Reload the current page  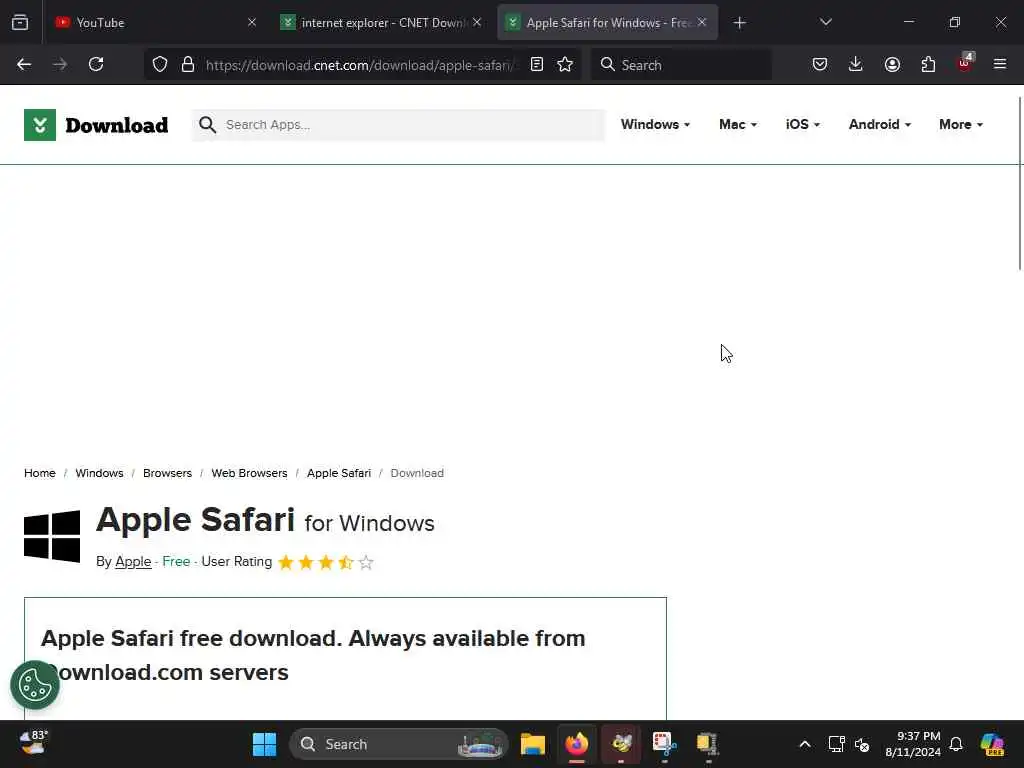96,65
